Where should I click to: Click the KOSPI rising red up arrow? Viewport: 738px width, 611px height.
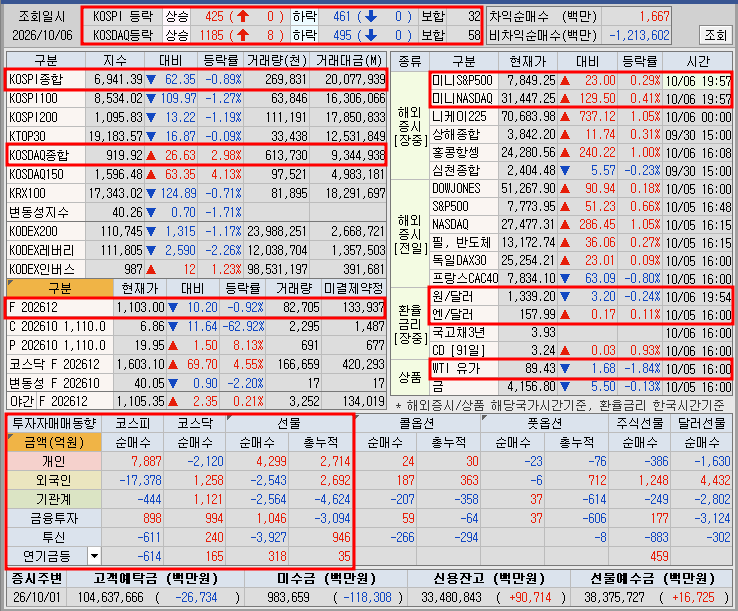[x=243, y=16]
